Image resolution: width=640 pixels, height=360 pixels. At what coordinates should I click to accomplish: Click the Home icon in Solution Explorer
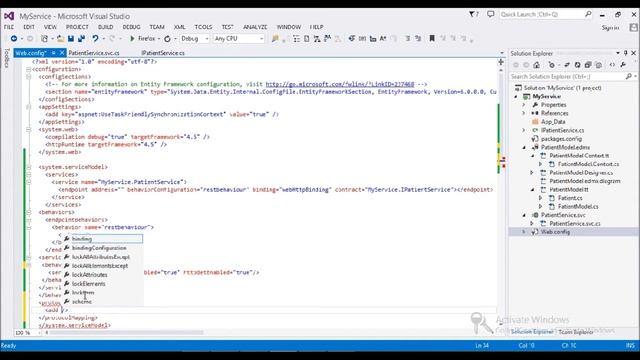[536, 65]
